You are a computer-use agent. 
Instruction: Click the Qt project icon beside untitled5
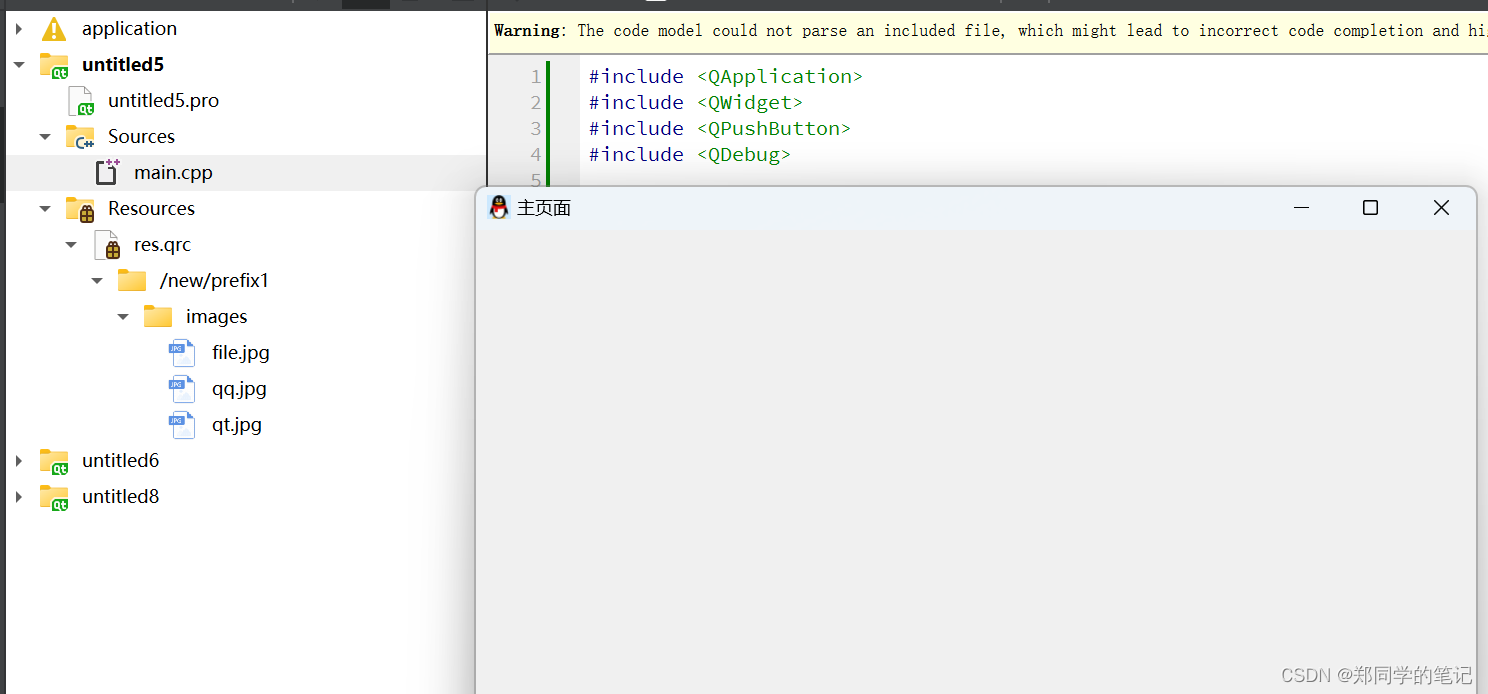53,64
